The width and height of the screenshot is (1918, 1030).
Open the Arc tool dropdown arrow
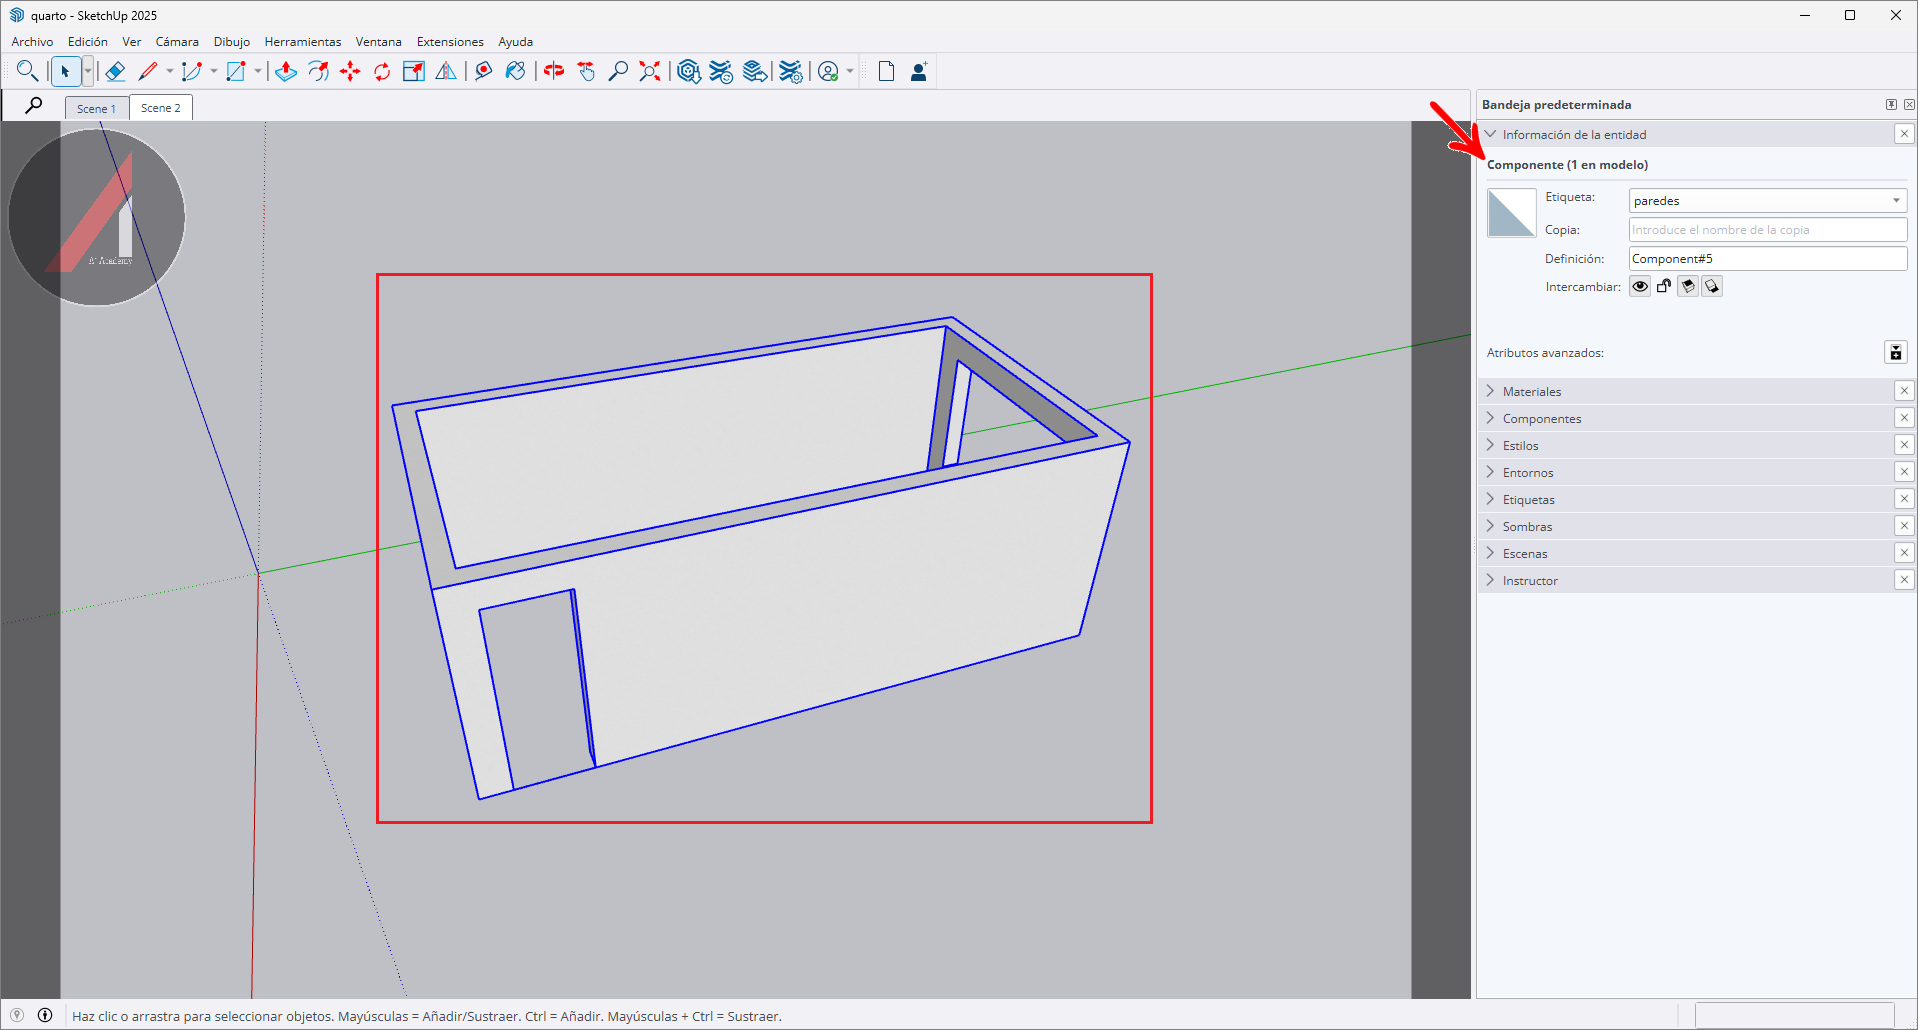pos(213,71)
